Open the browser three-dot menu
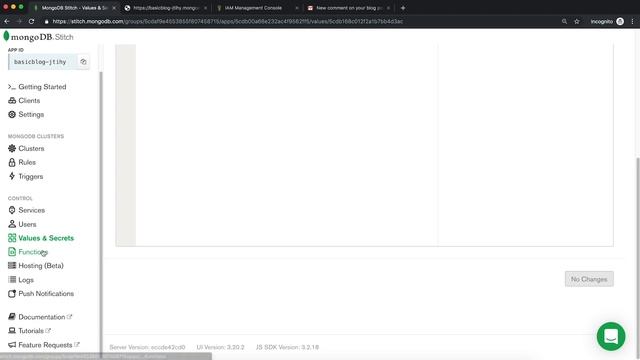 [x=633, y=21]
